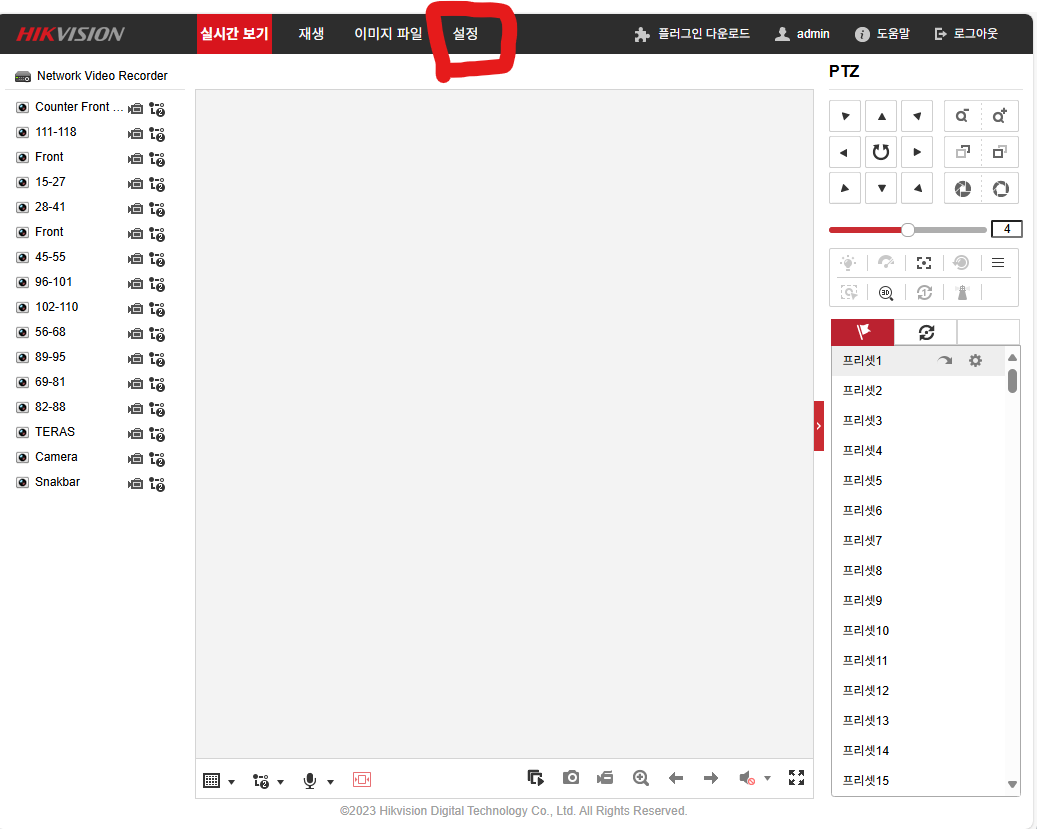Capture a snapshot with camera icon
Screen dimensions: 1037x829
pyautogui.click(x=571, y=777)
